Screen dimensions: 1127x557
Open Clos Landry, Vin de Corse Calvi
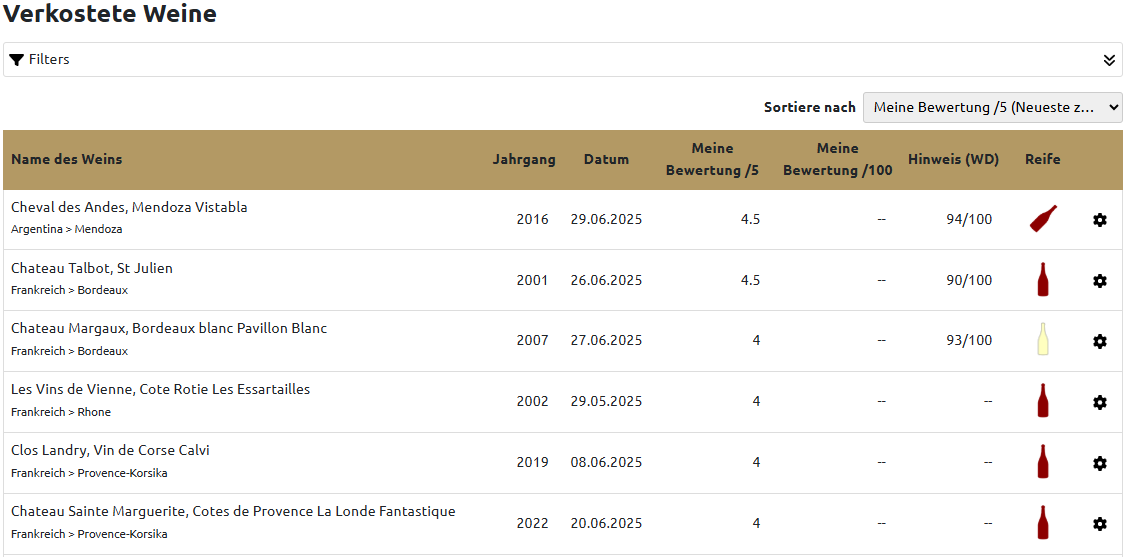[x=111, y=451]
